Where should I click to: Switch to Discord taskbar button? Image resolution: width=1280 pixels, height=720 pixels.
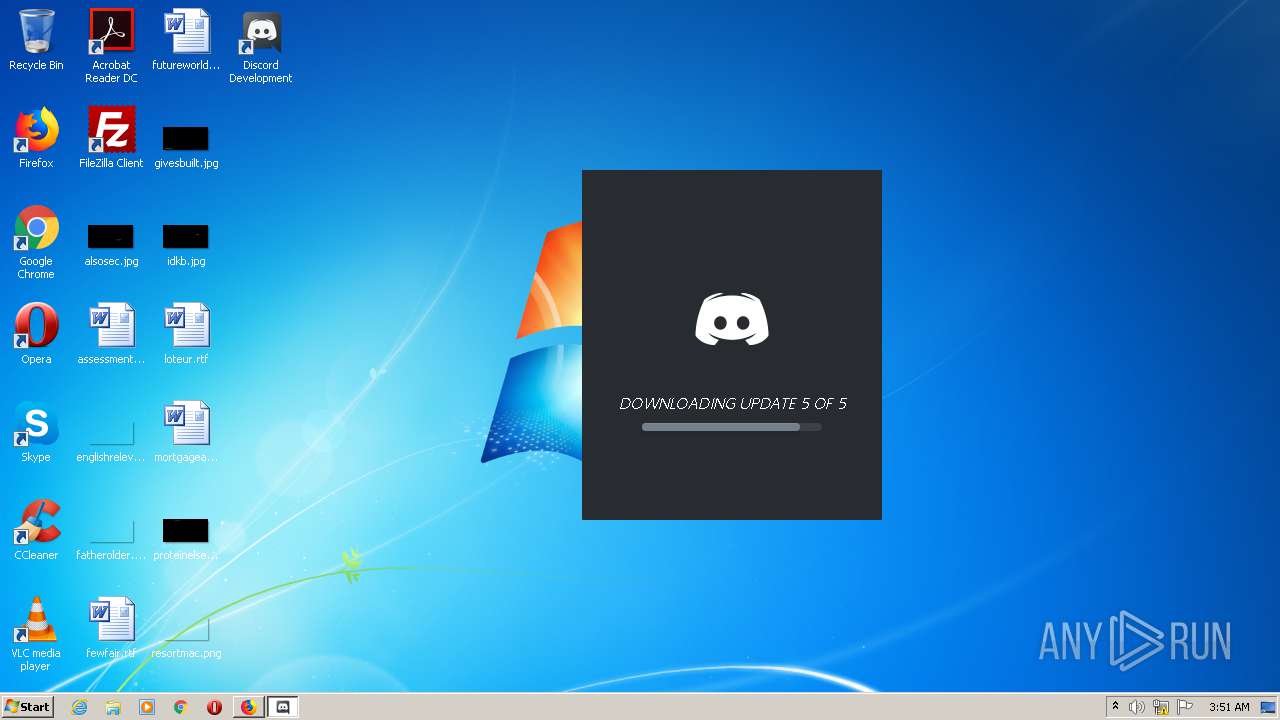(283, 707)
